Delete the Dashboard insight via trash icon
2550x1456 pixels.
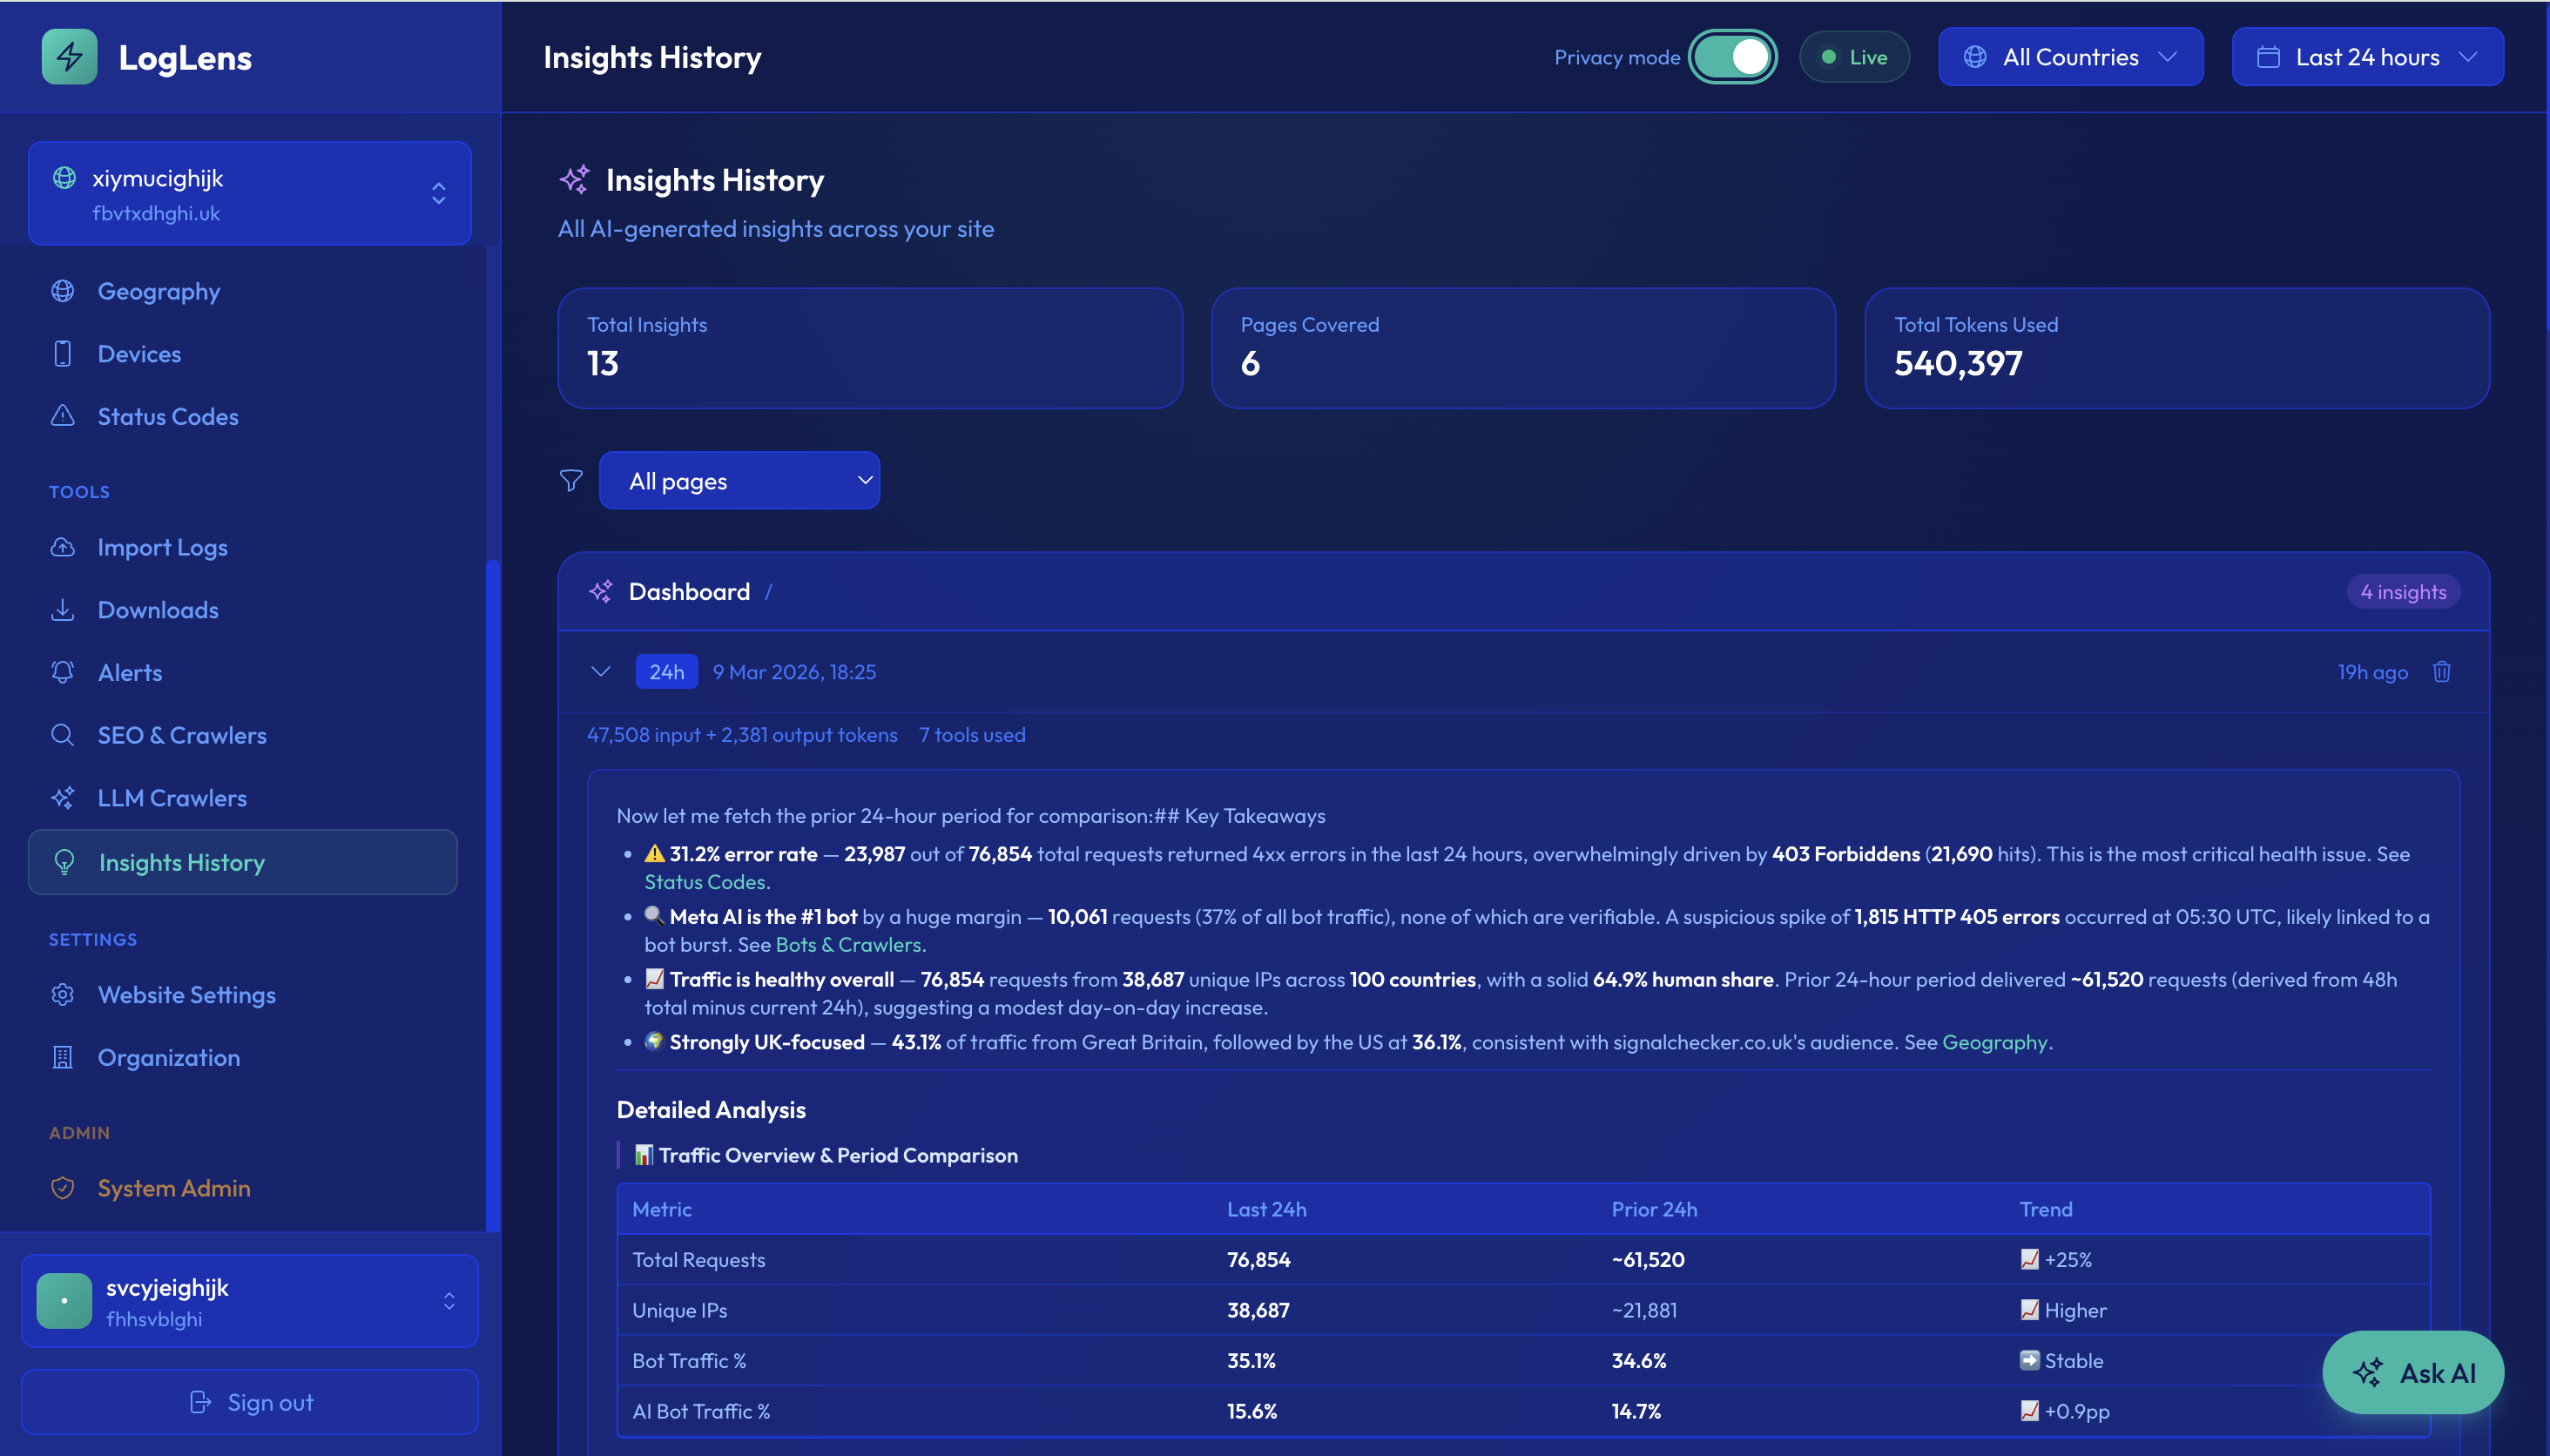tap(2442, 671)
